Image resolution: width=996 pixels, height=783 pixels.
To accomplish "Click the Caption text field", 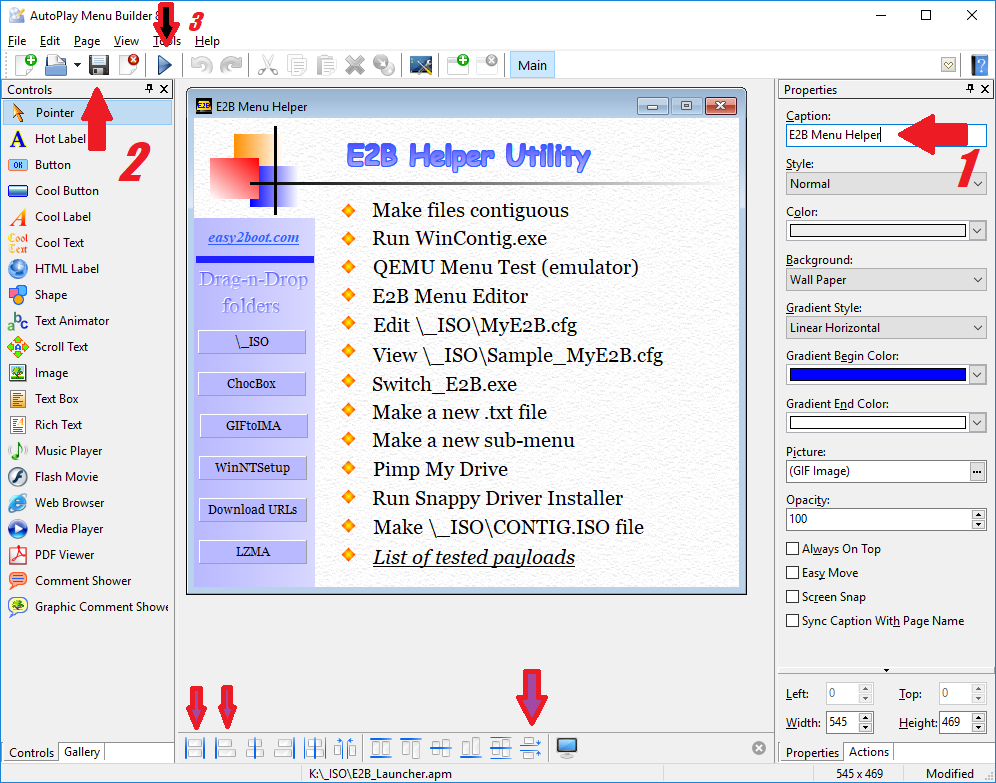I will (886, 135).
